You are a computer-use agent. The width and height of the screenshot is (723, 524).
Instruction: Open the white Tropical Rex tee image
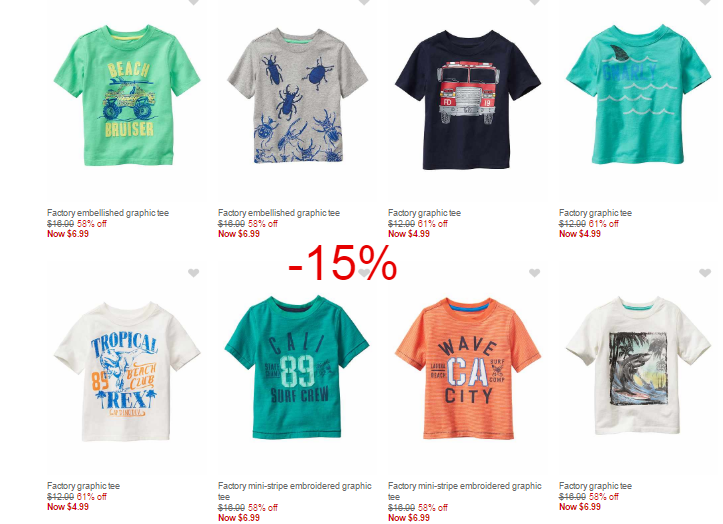[x=127, y=372]
